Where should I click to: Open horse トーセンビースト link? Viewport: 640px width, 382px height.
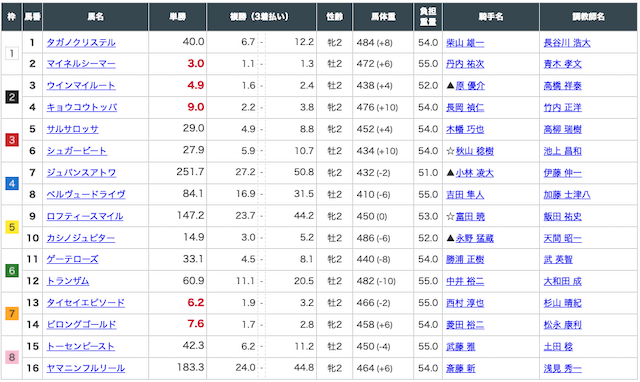tap(80, 346)
